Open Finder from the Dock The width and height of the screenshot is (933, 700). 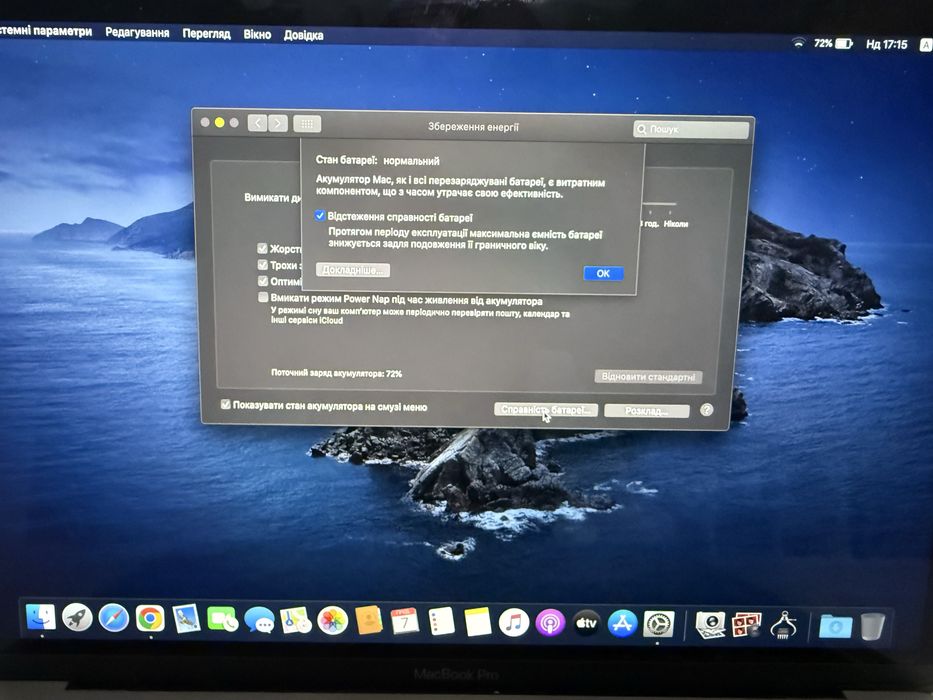(x=40, y=617)
